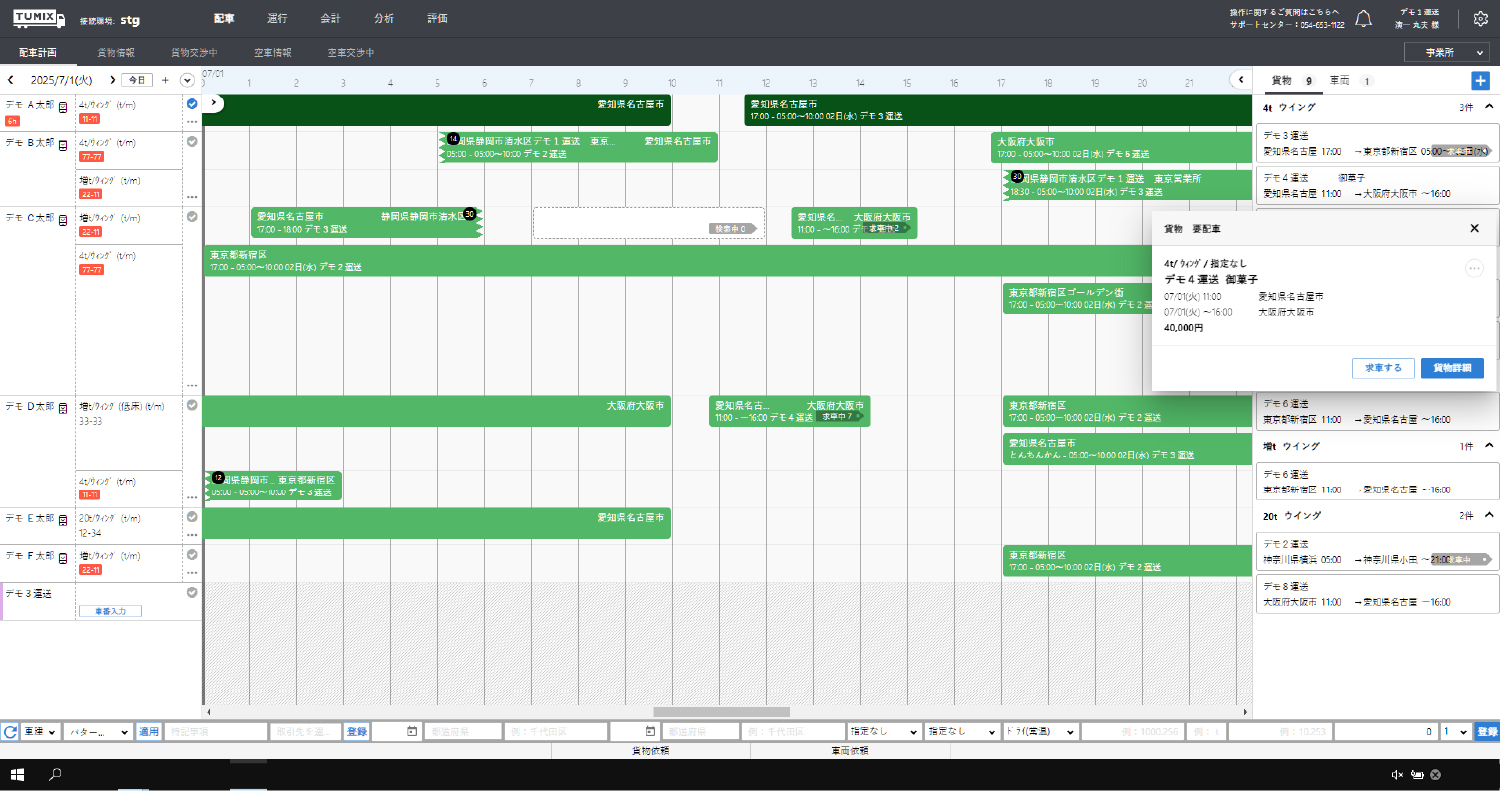Image resolution: width=1500 pixels, height=791 pixels.
Task: Click the blue plus button to add cargo
Action: pyautogui.click(x=1480, y=80)
